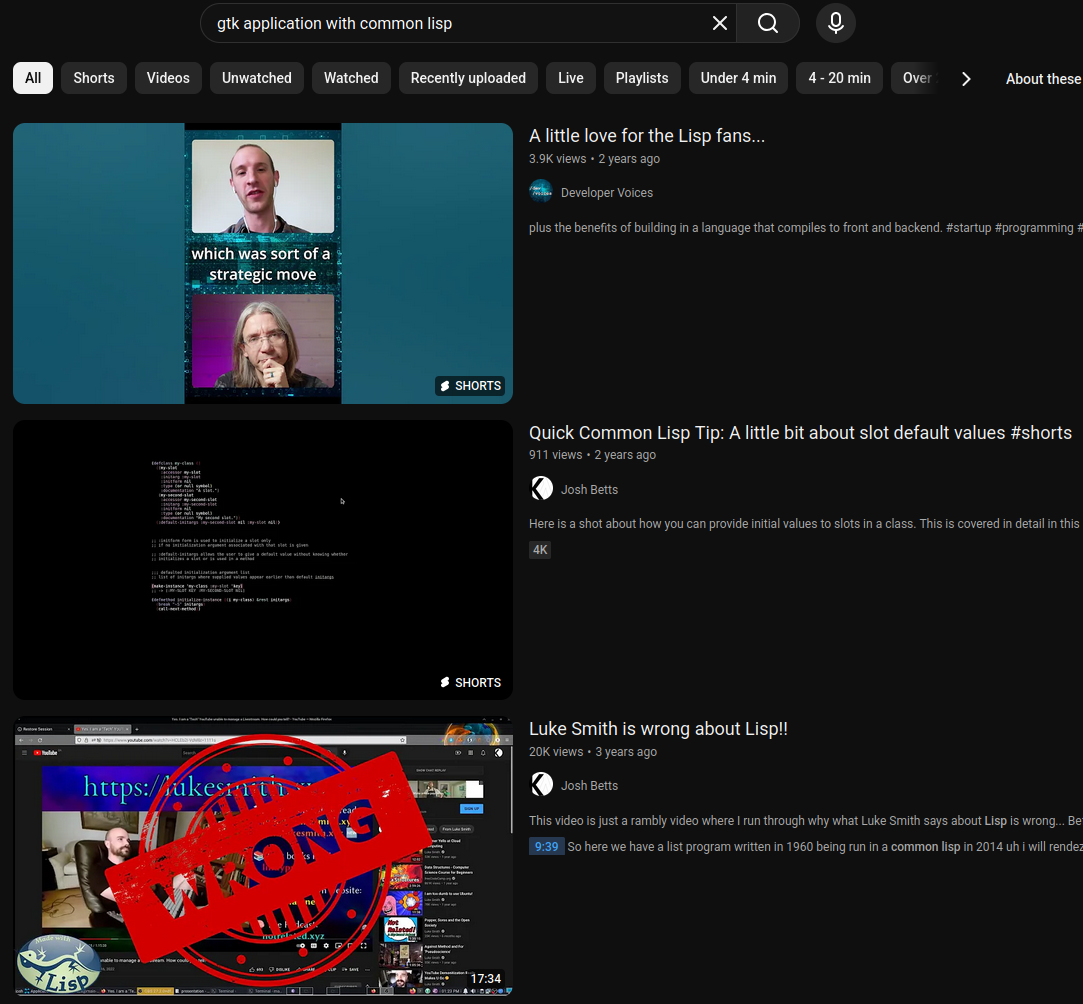The image size is (1083, 1004).
Task: Click SHORTS badge on slot default values thumbnail
Action: coord(470,682)
